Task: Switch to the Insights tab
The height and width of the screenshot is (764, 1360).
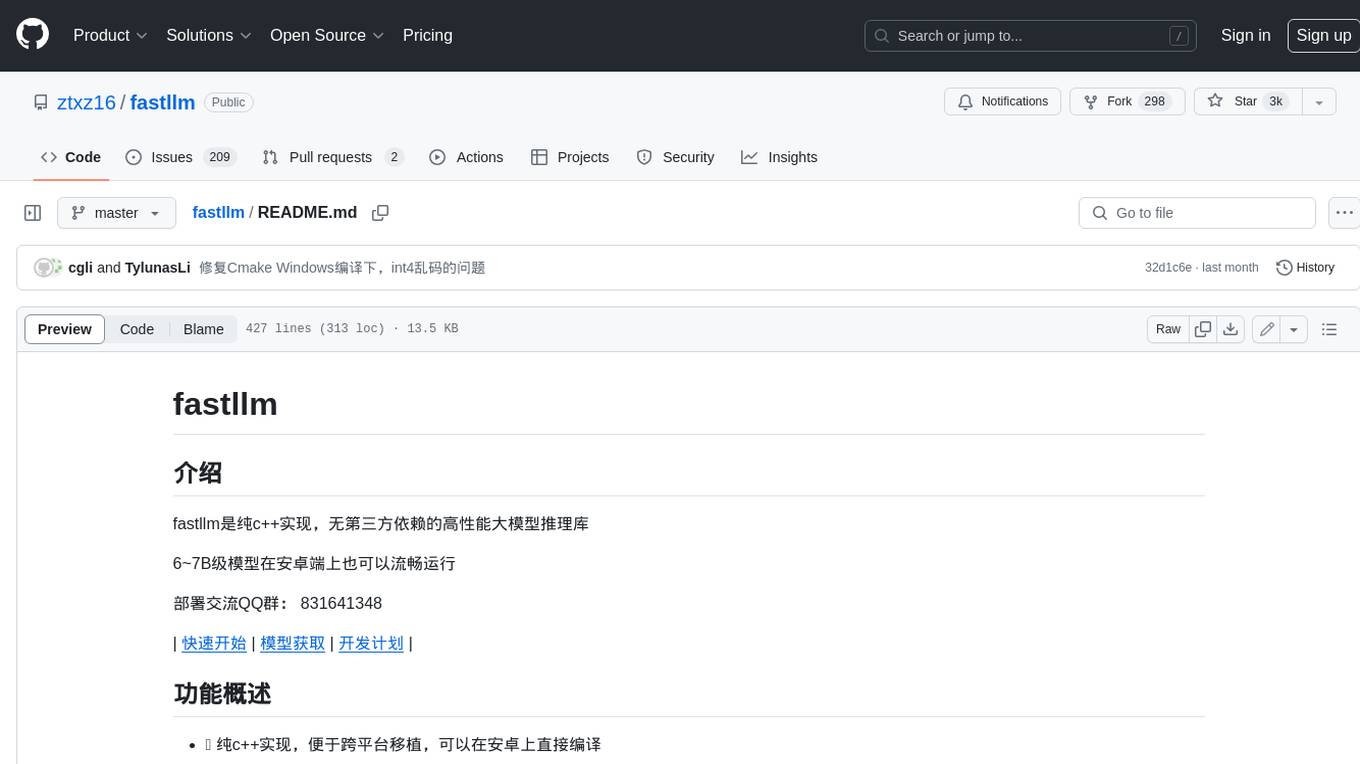Action: tap(779, 157)
